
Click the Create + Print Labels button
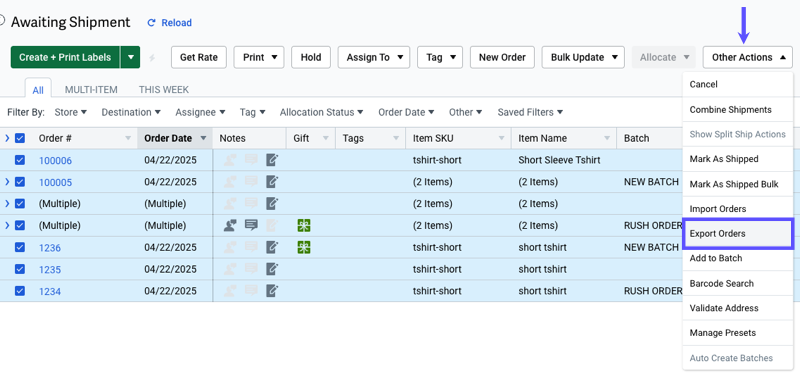coord(65,57)
